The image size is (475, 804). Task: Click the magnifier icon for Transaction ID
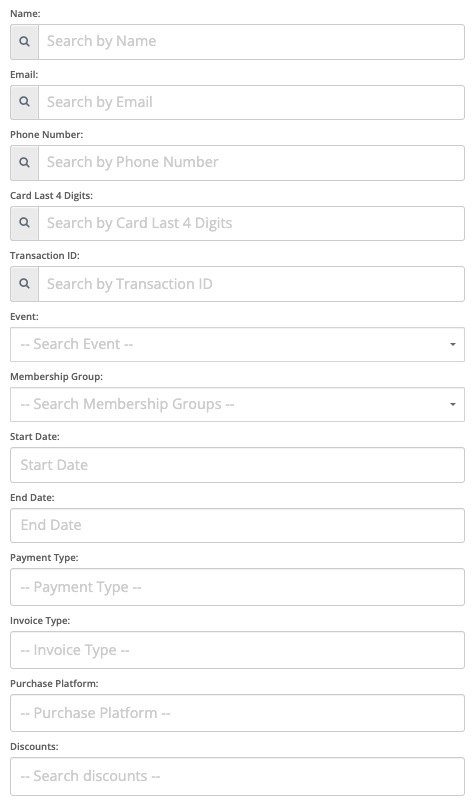pos(24,284)
